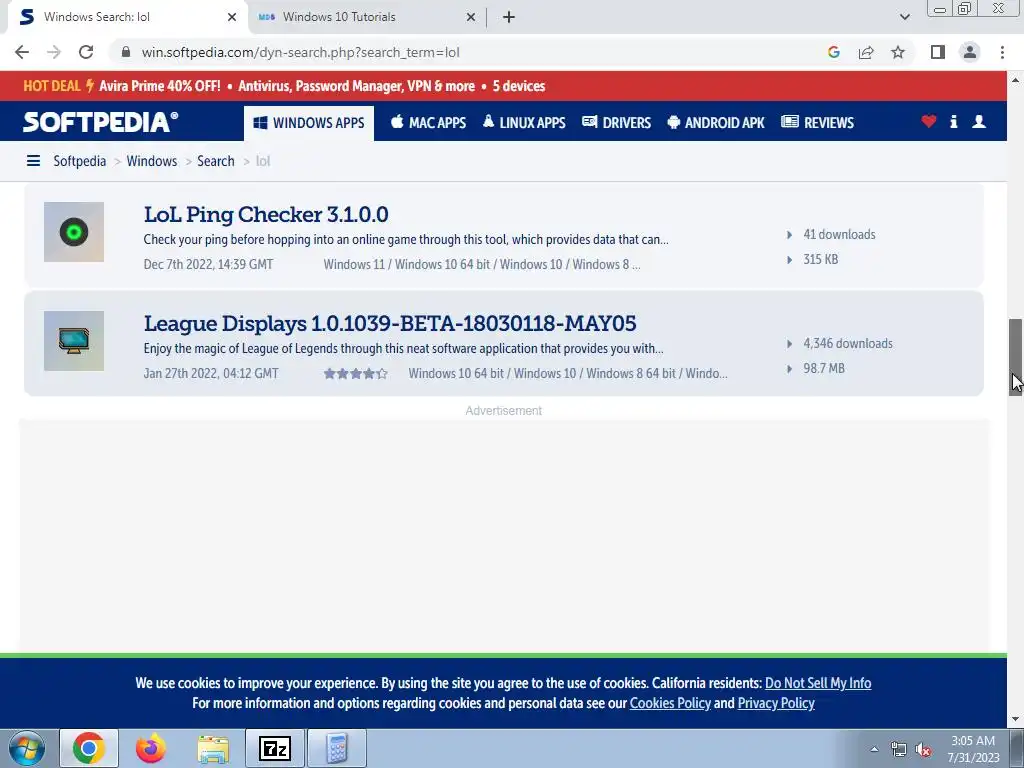Viewport: 1024px width, 768px height.
Task: Open the hamburger menu beside breadcrumbs
Action: click(33, 161)
